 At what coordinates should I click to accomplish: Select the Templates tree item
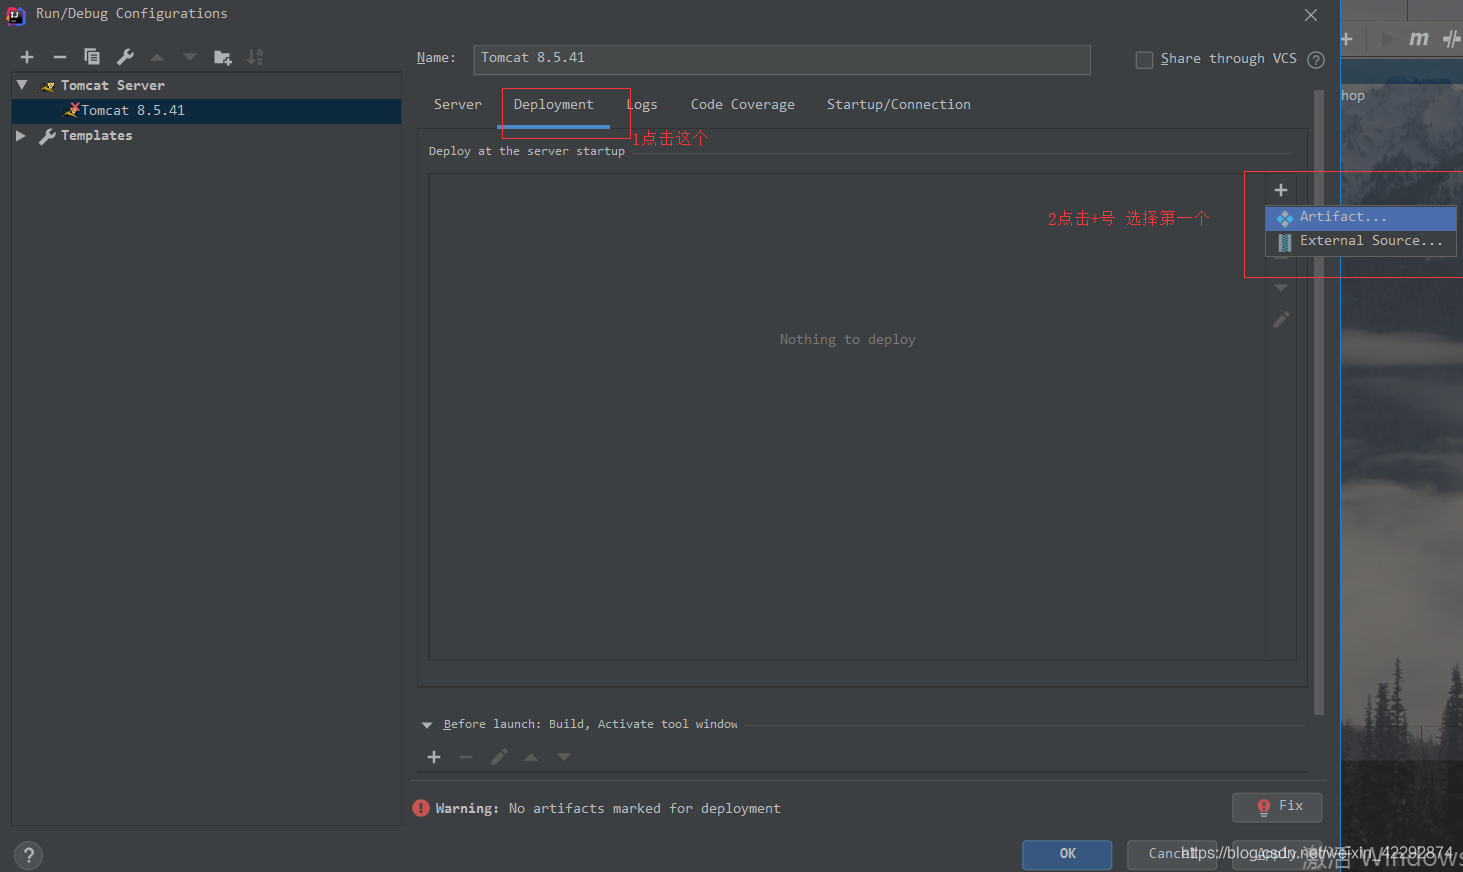(x=96, y=135)
